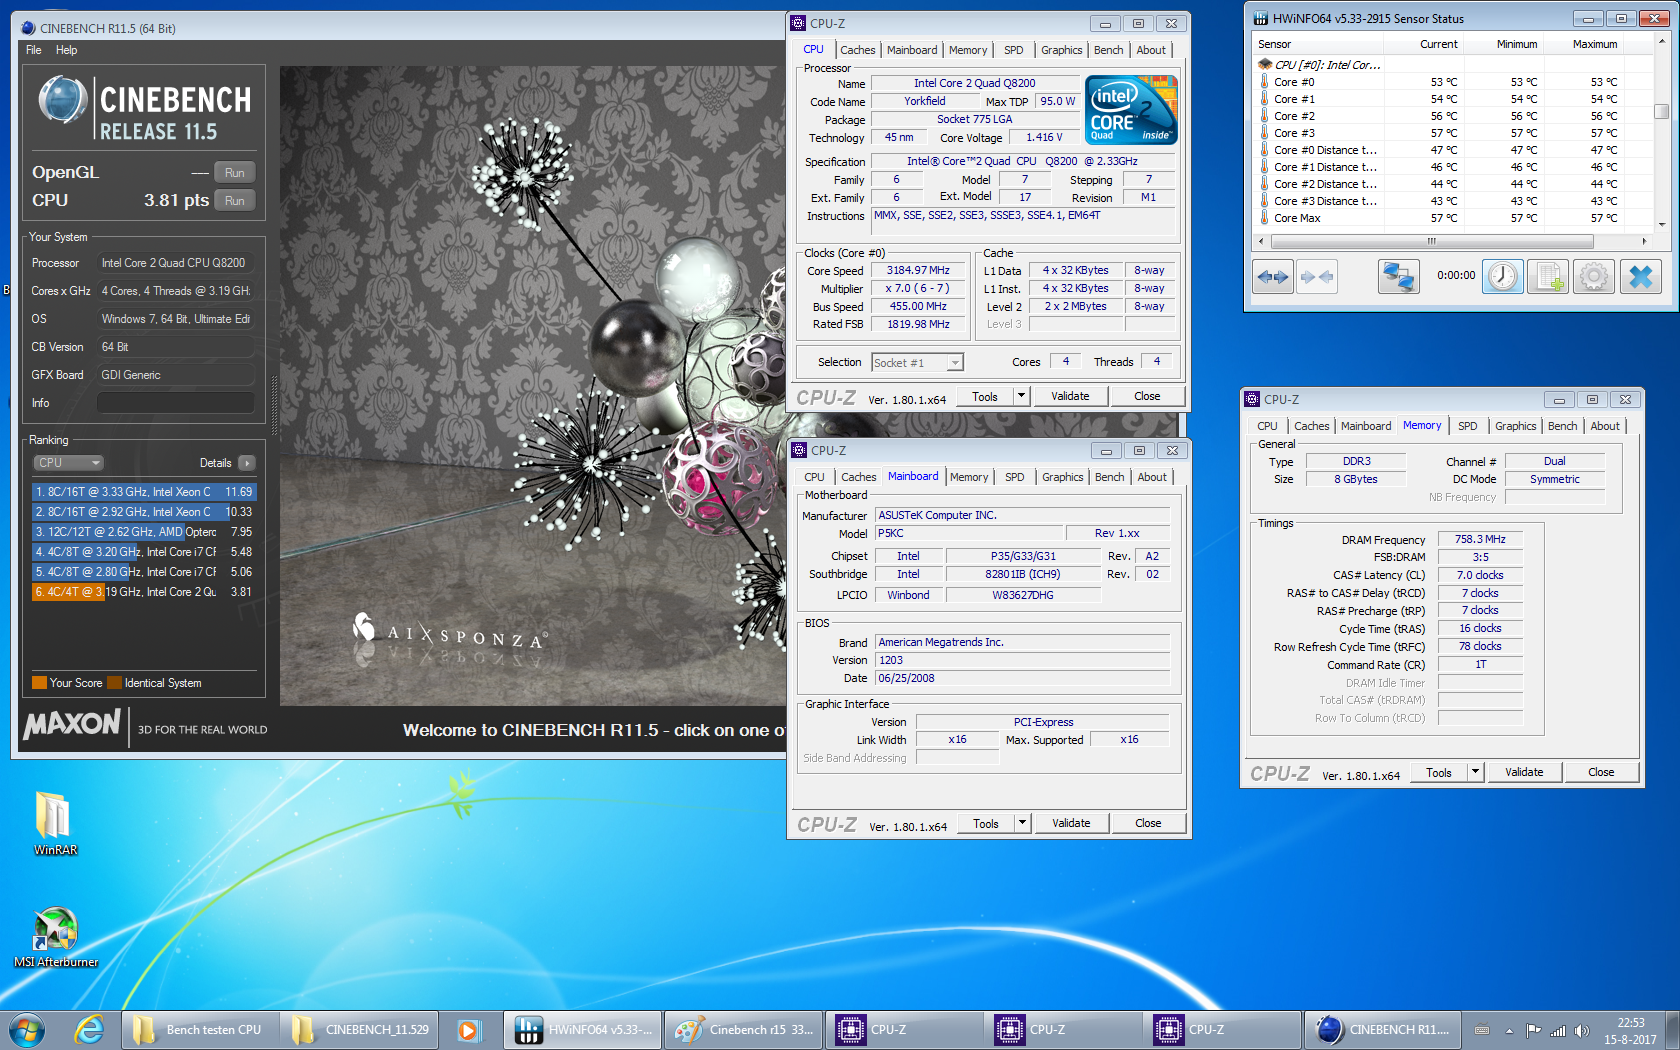This screenshot has width=1680, height=1050.
Task: Click Validate in the CPU tab window
Action: (1070, 396)
